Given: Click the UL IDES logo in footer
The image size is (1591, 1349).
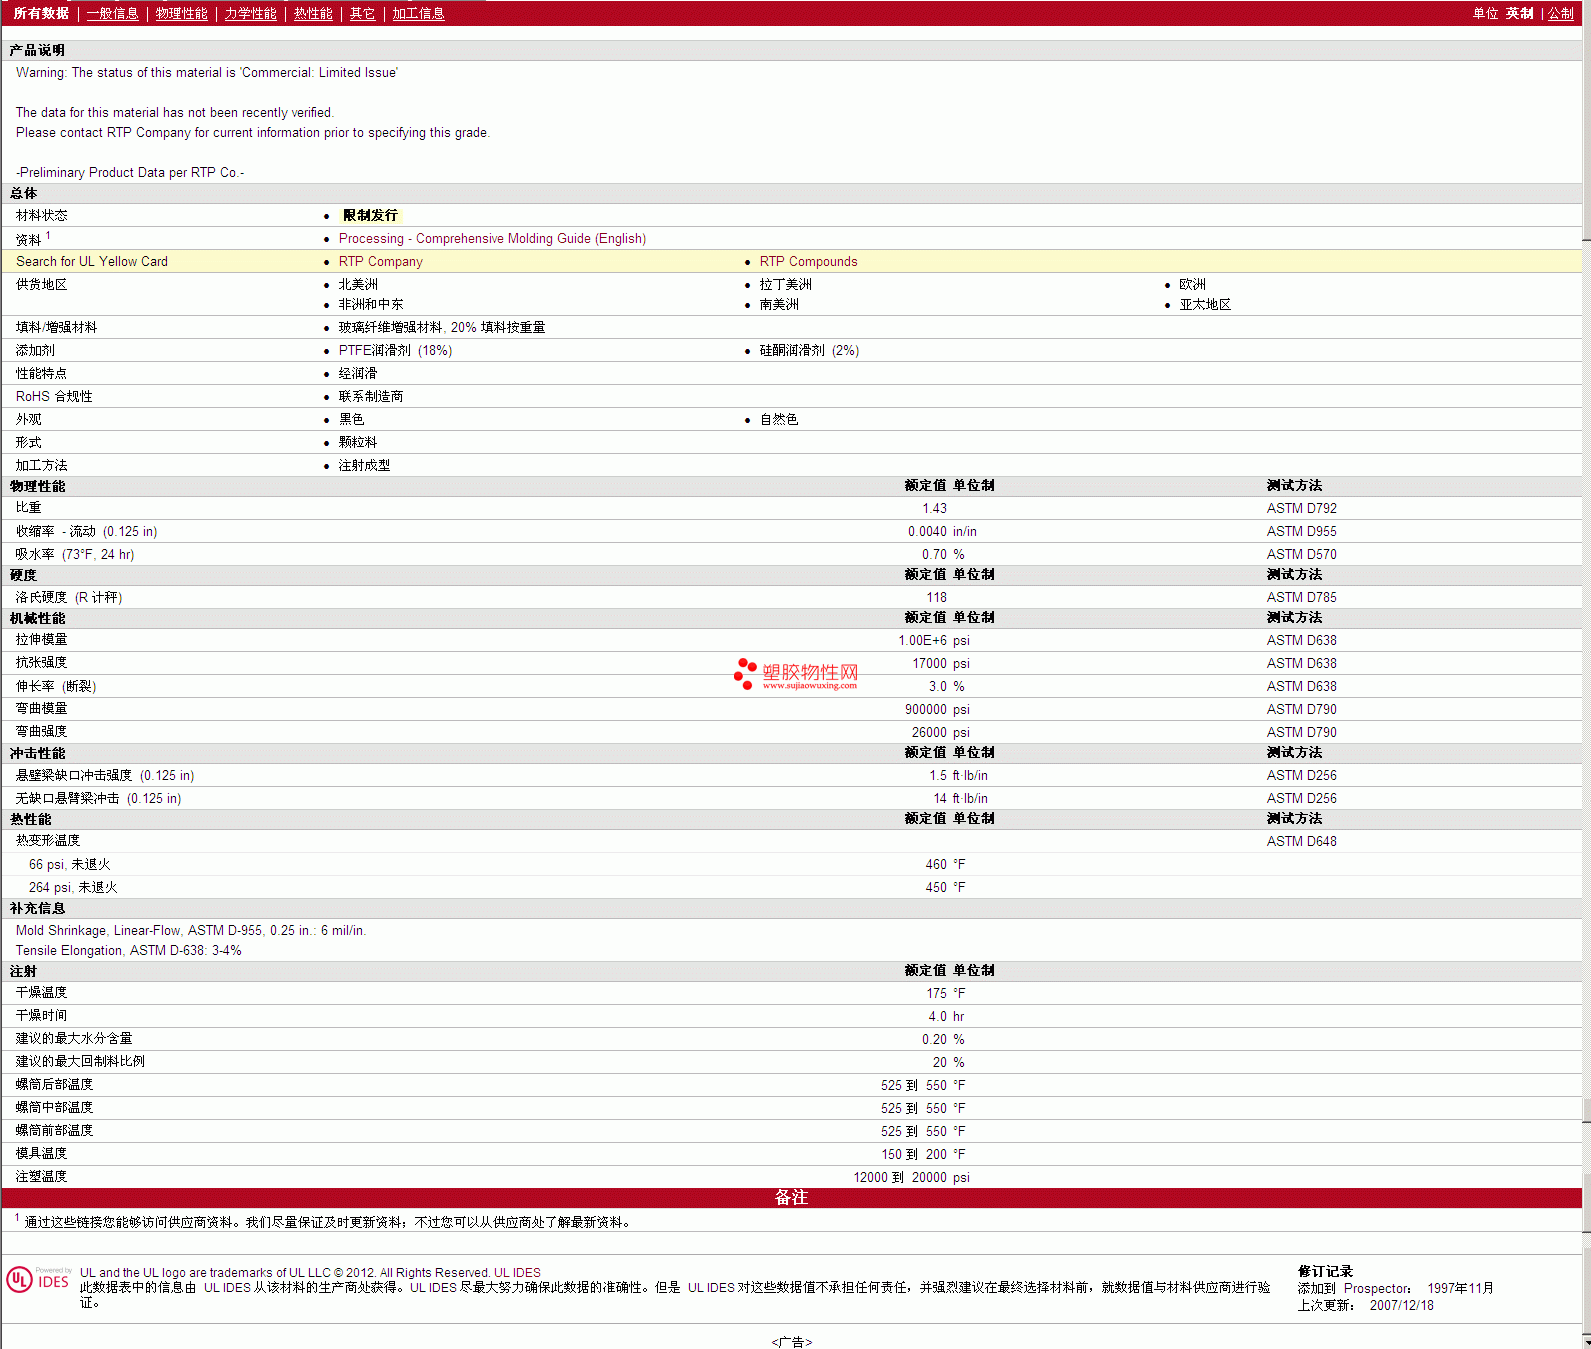Looking at the screenshot, I should [38, 1280].
